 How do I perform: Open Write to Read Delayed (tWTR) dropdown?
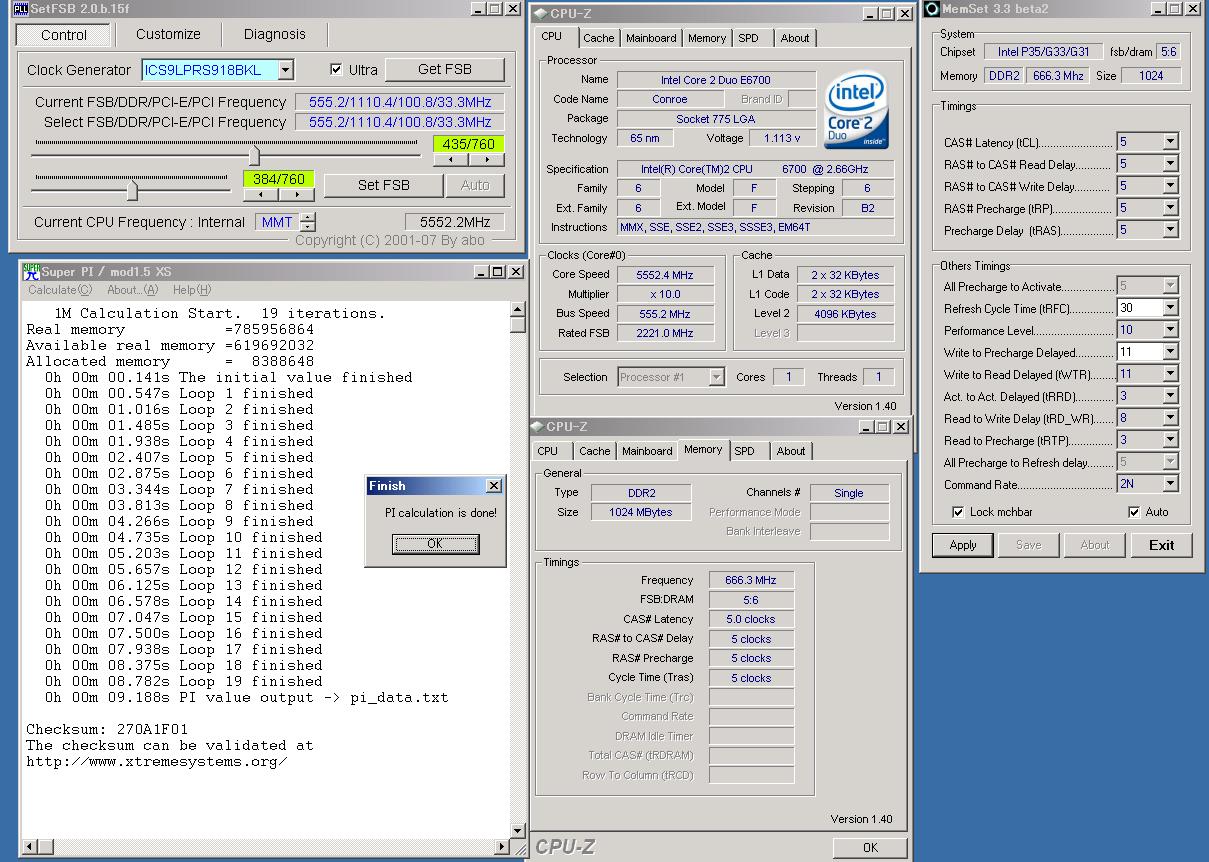1170,374
